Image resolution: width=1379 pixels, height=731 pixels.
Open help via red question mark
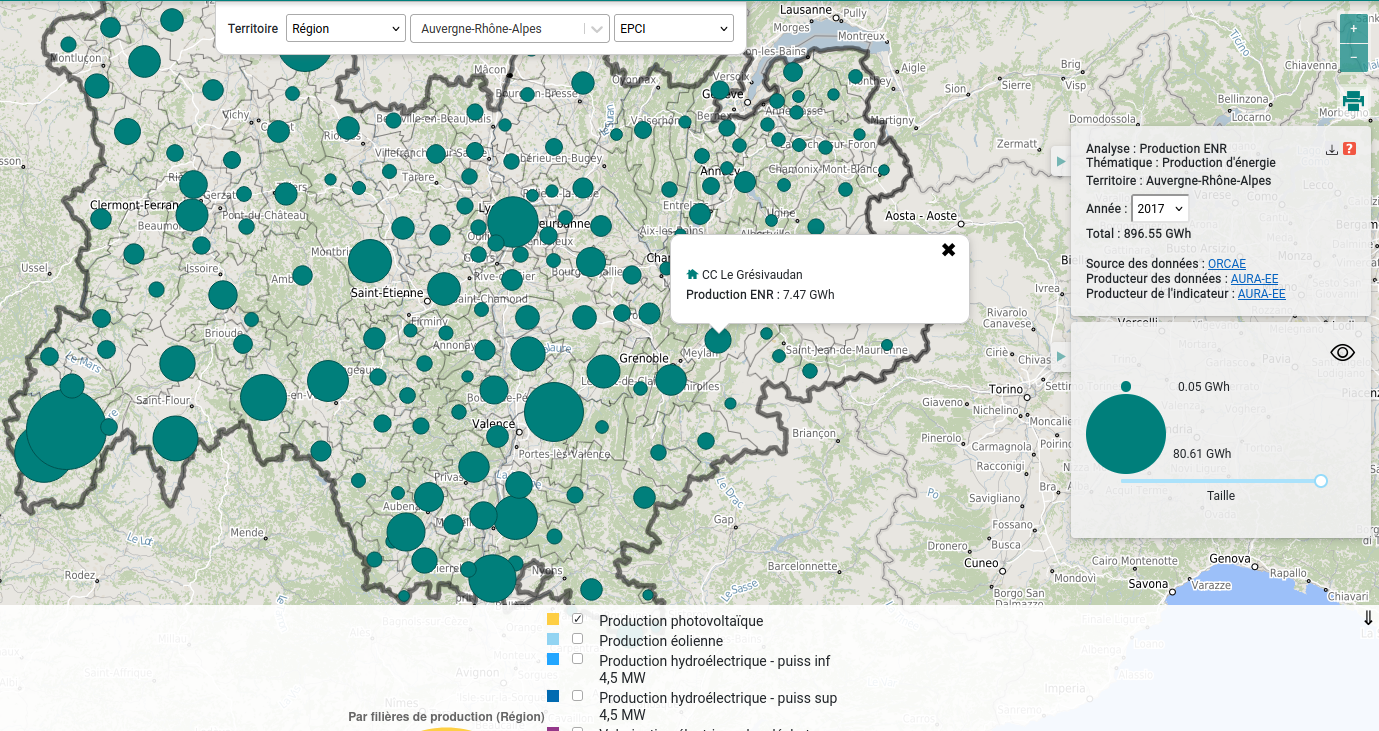coord(1349,149)
